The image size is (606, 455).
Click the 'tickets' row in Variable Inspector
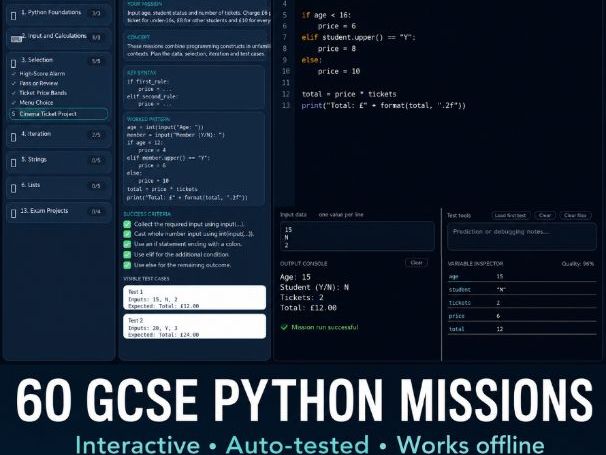(522, 303)
